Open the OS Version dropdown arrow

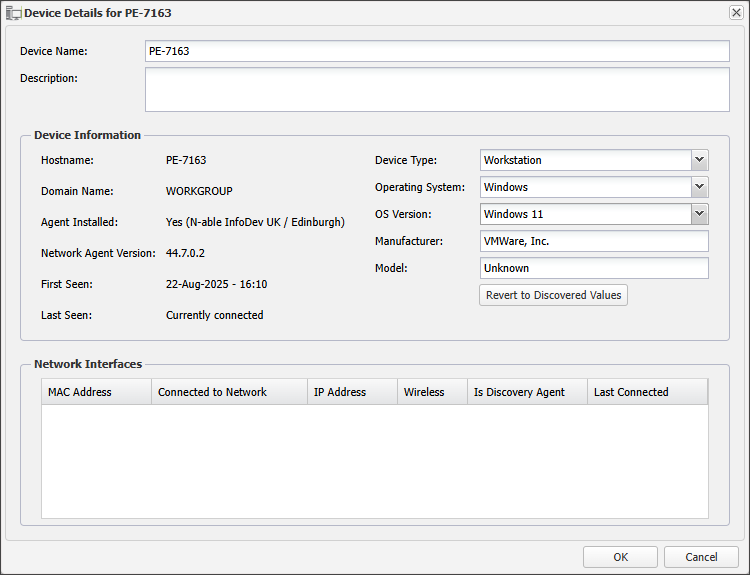pyautogui.click(x=699, y=214)
